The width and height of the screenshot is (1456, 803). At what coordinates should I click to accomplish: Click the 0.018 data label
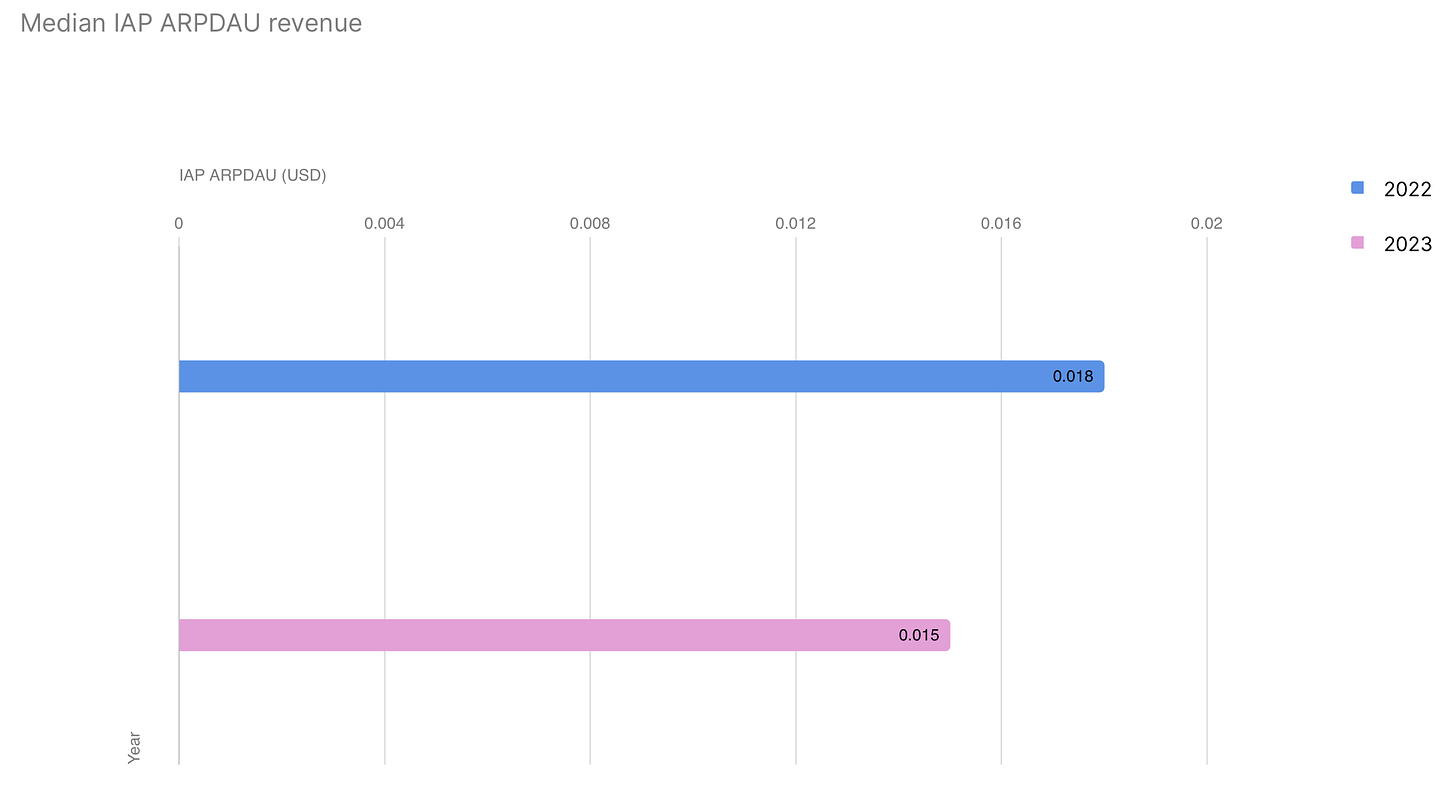1072,377
